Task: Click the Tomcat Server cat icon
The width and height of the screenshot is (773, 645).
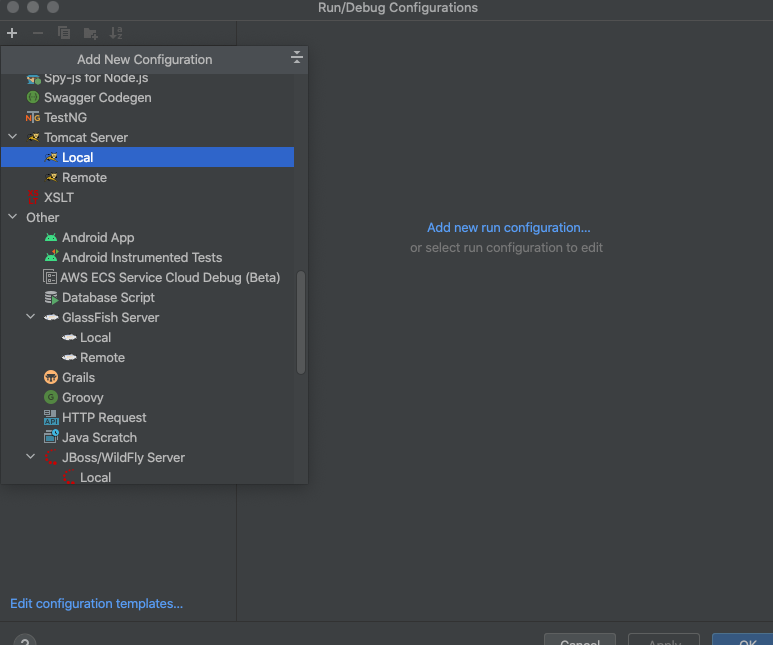Action: 33,137
